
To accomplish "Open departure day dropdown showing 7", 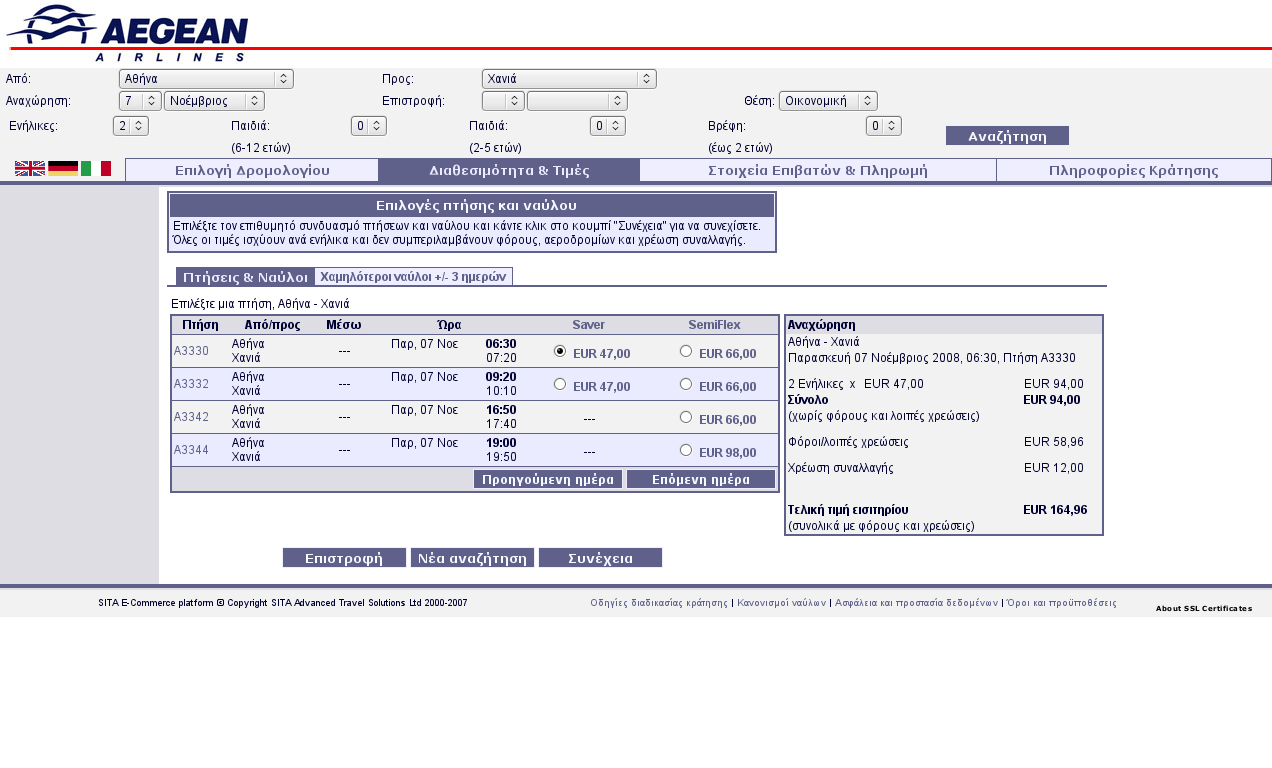I will coord(140,101).
